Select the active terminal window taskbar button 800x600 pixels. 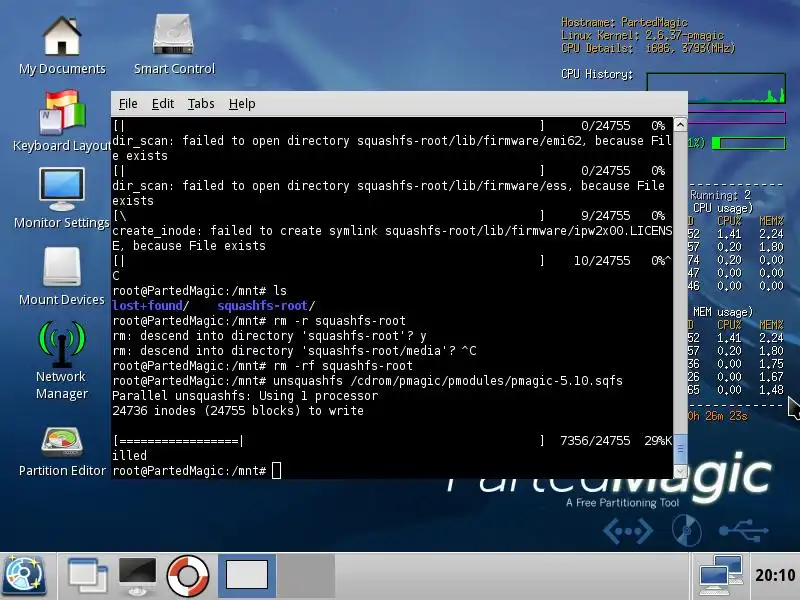point(247,576)
